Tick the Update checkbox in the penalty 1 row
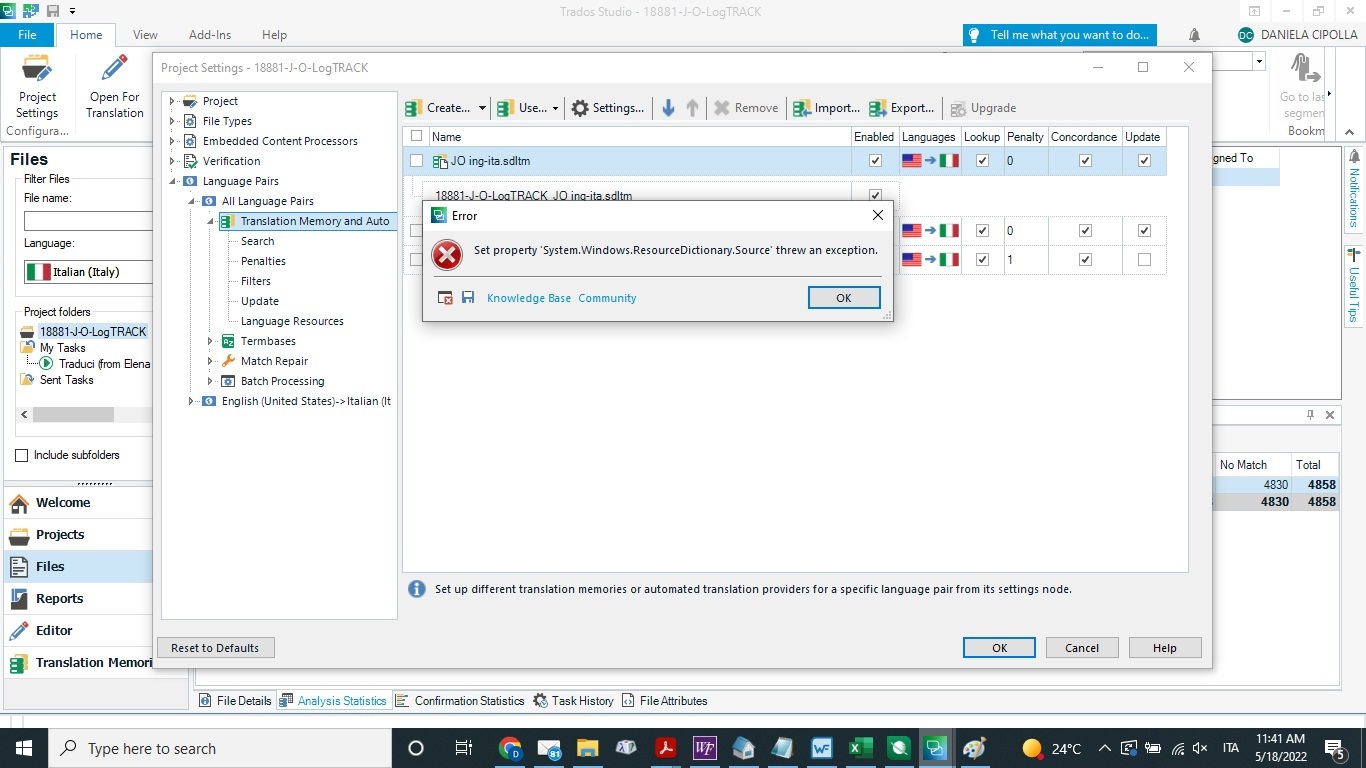This screenshot has height=768, width=1366. pos(1144,260)
